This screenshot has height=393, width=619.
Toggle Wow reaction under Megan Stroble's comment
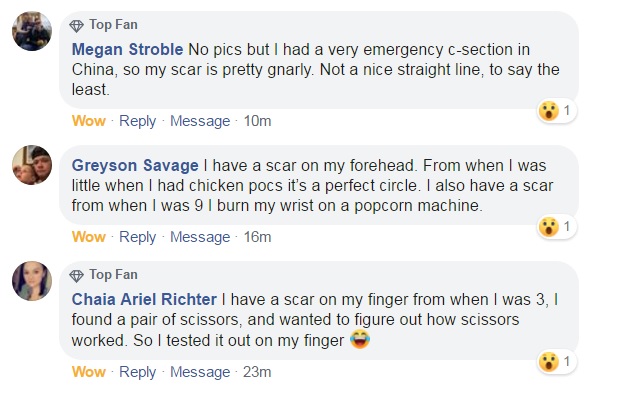coord(89,121)
